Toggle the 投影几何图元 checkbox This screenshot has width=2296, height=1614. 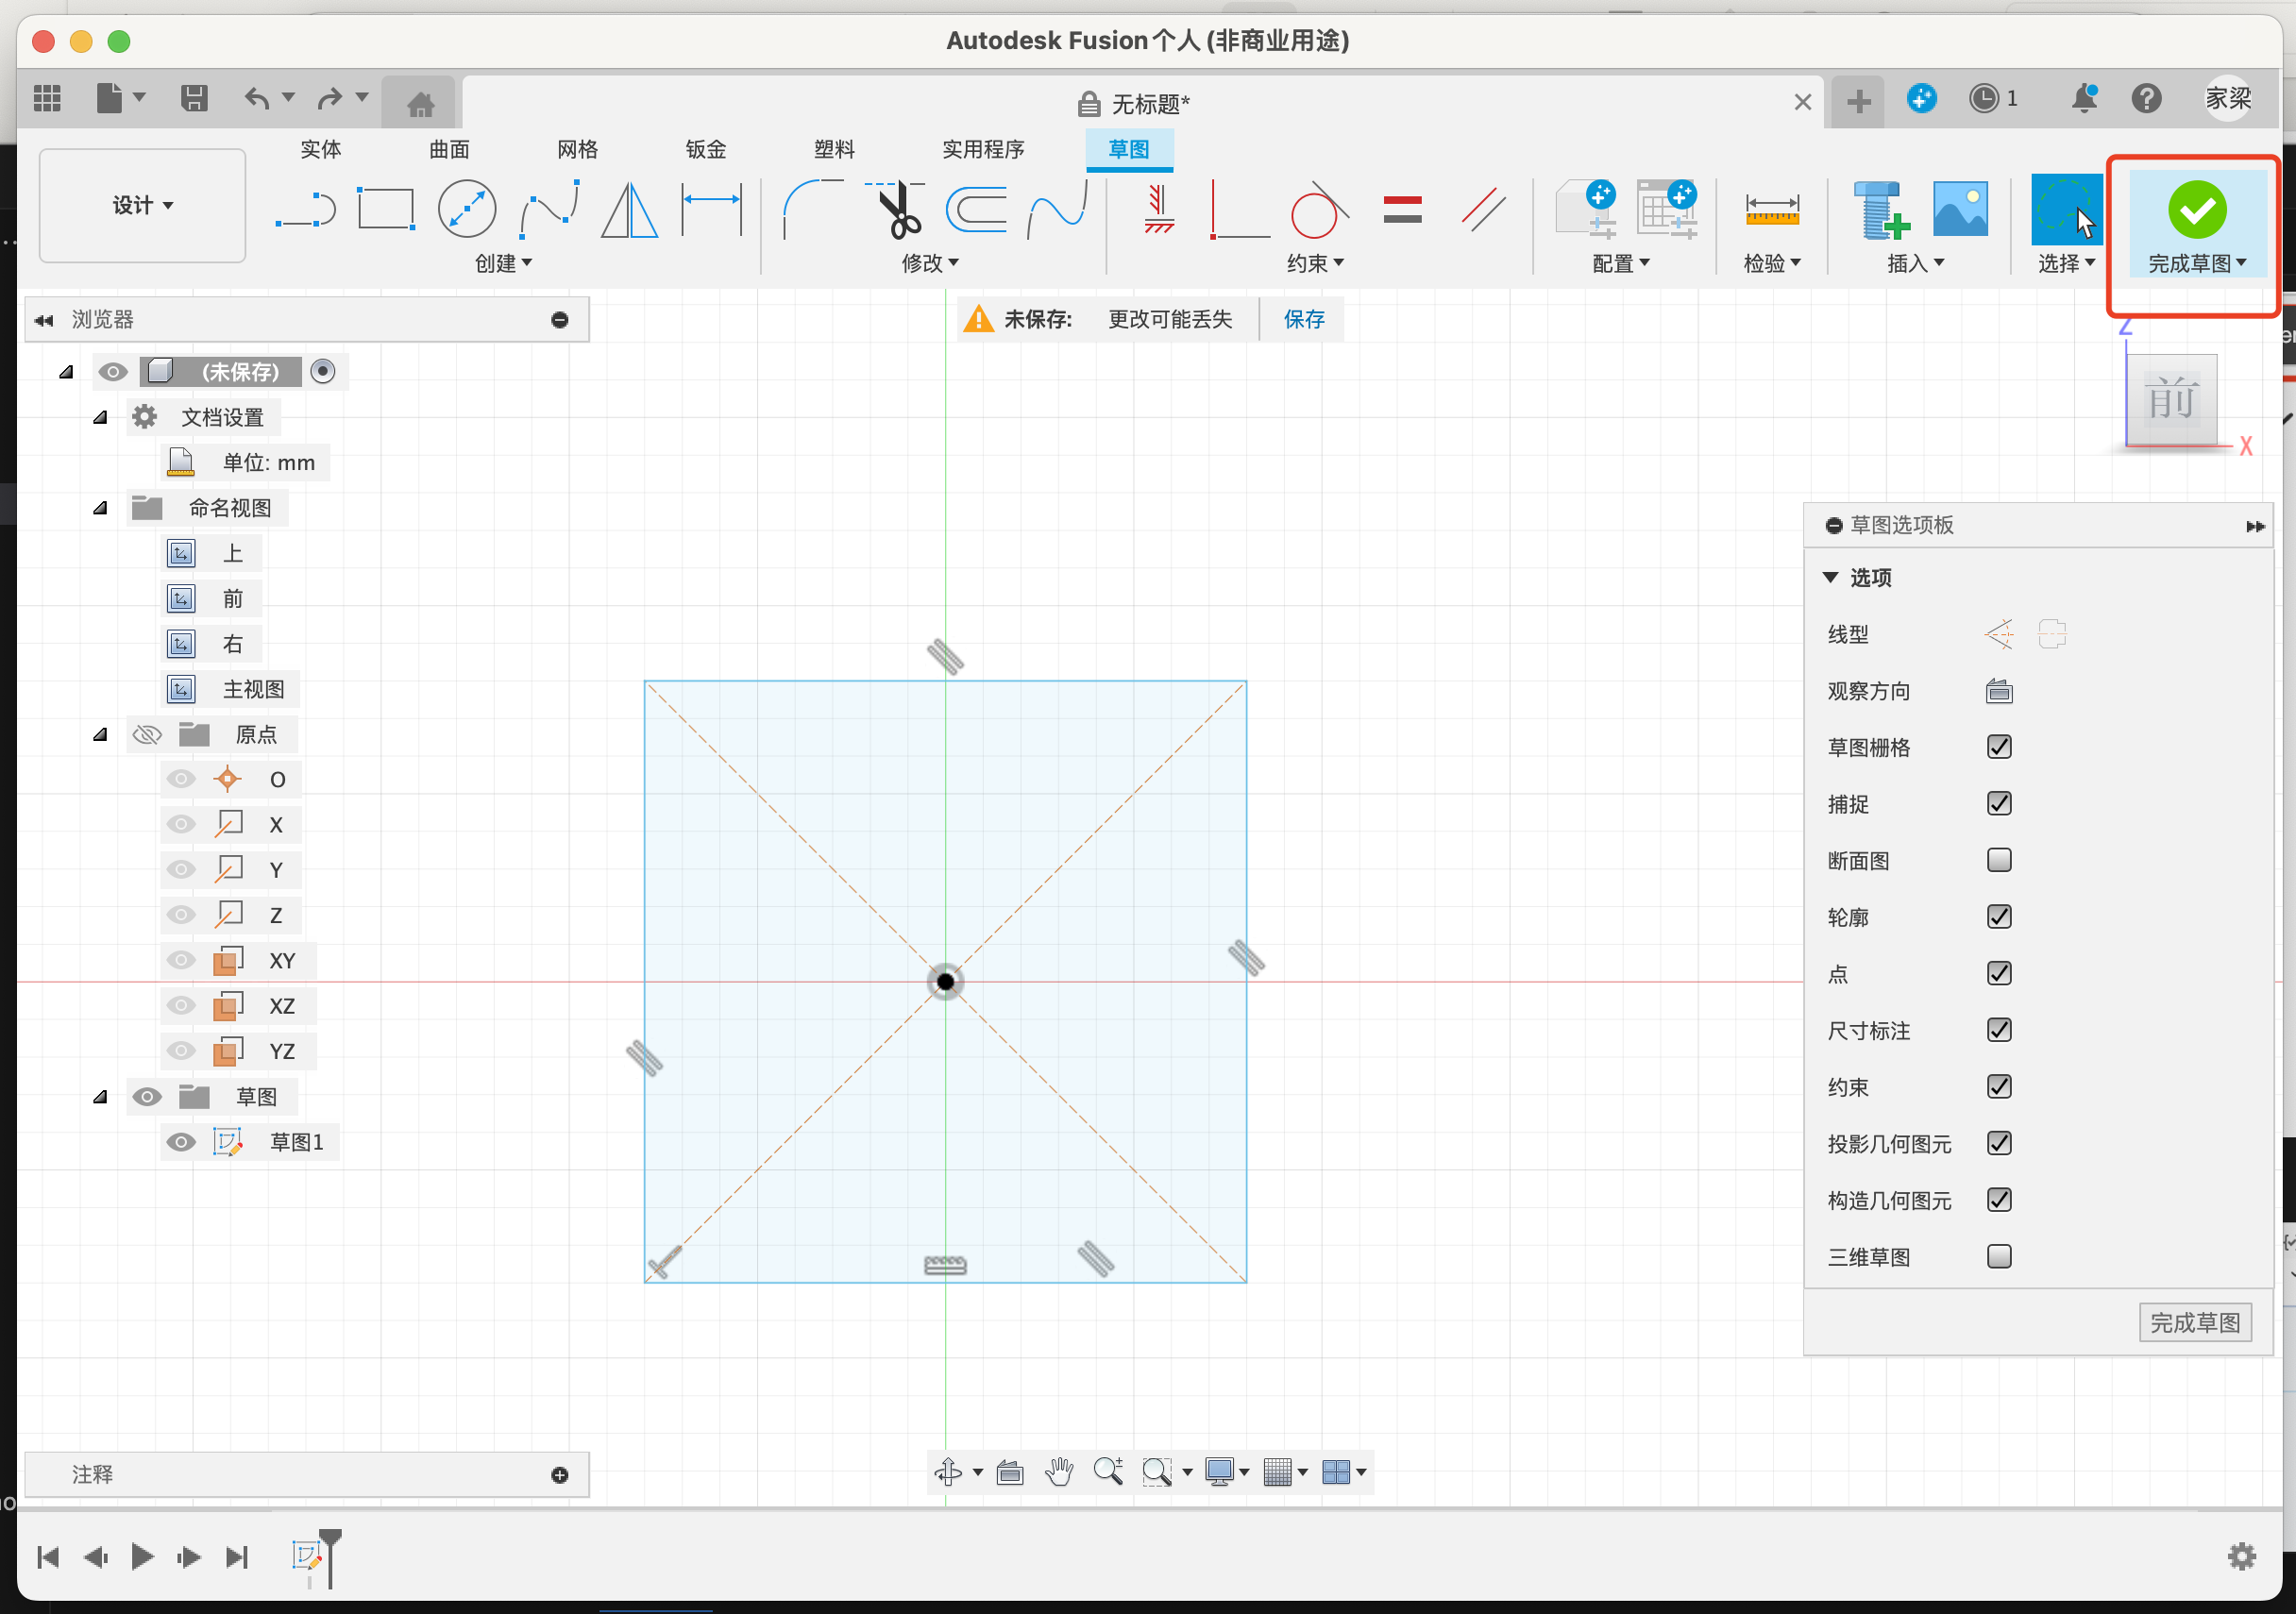click(x=1999, y=1143)
